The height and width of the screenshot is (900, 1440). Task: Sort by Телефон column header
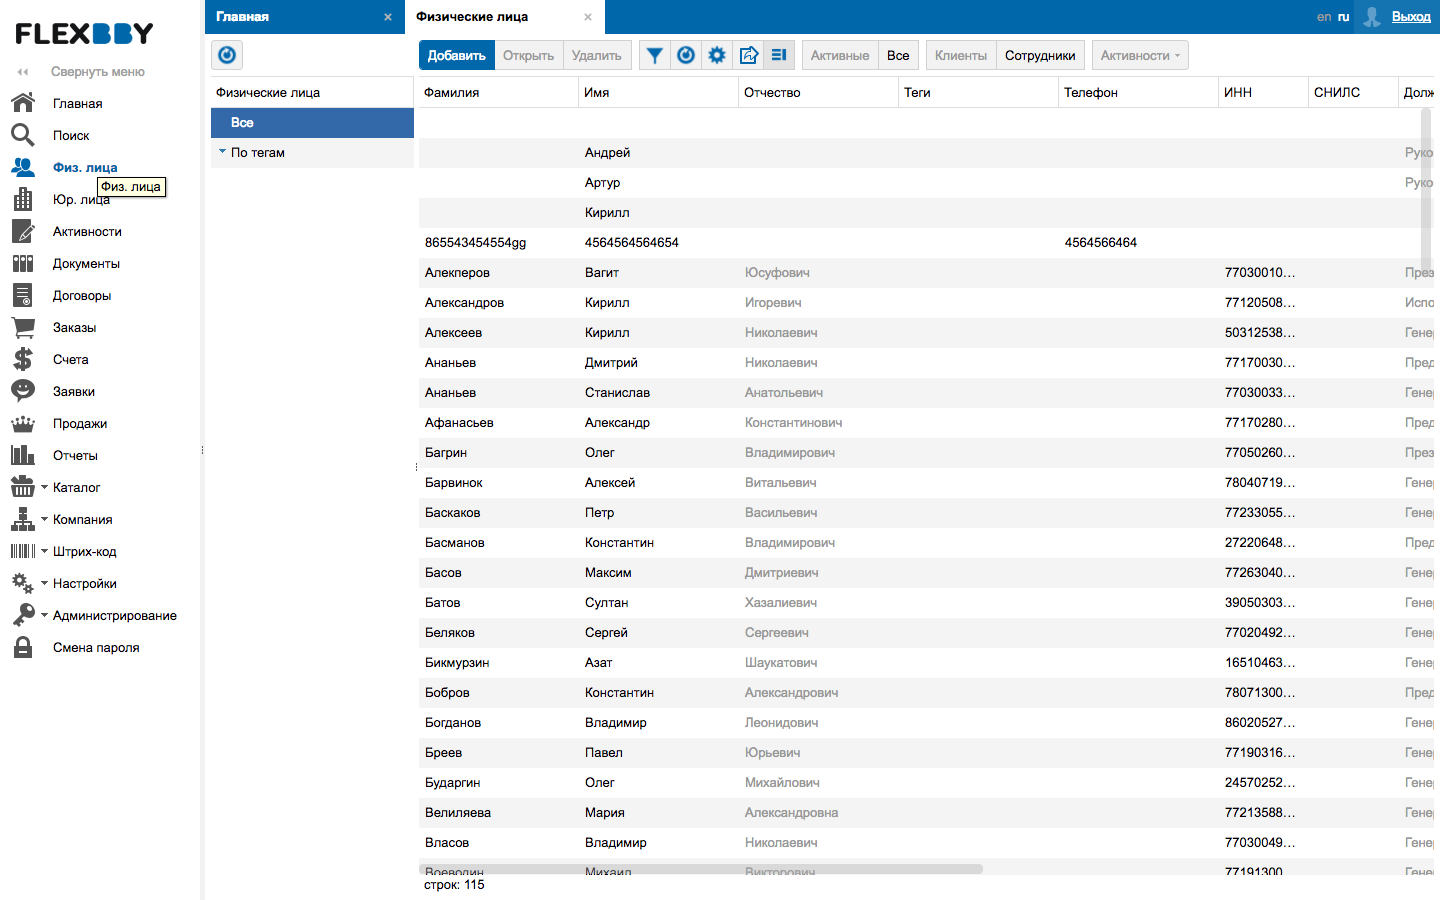click(1138, 92)
